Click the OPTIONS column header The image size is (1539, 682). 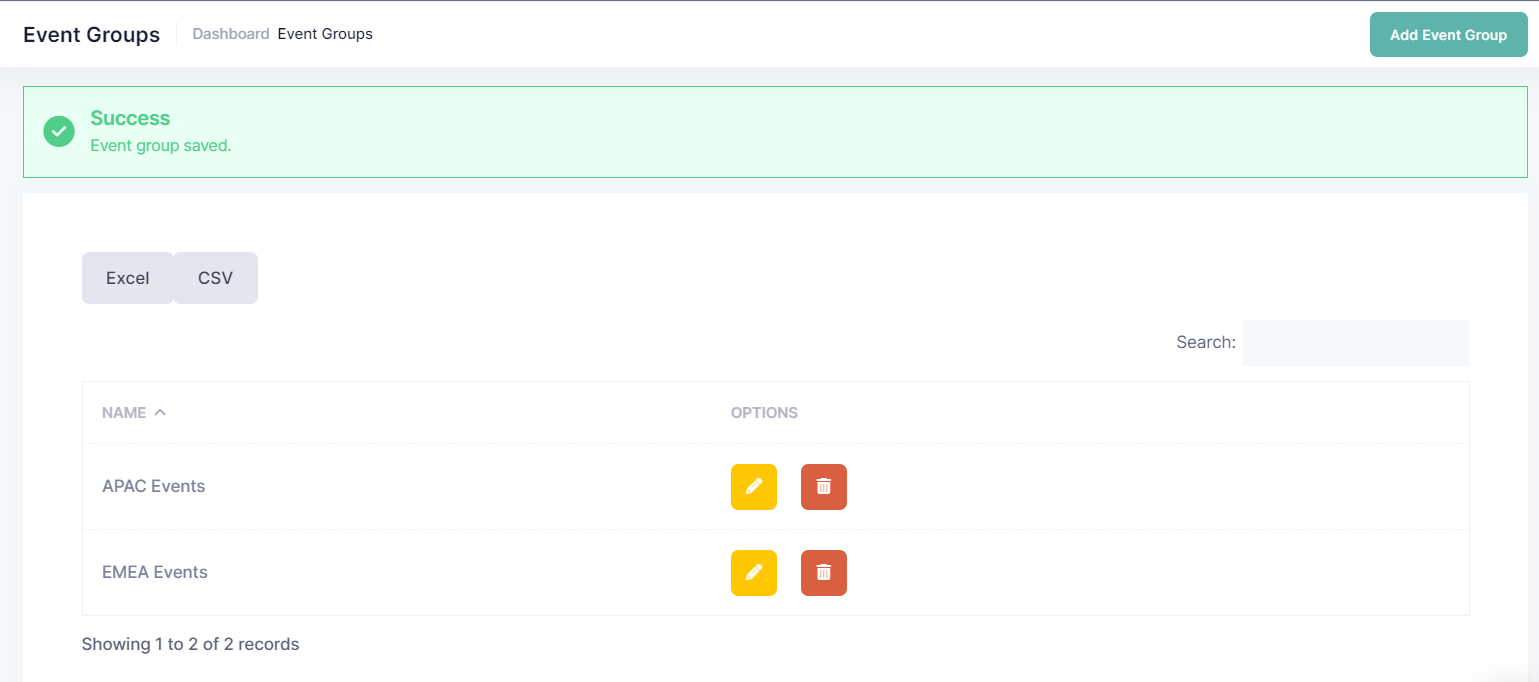click(764, 413)
